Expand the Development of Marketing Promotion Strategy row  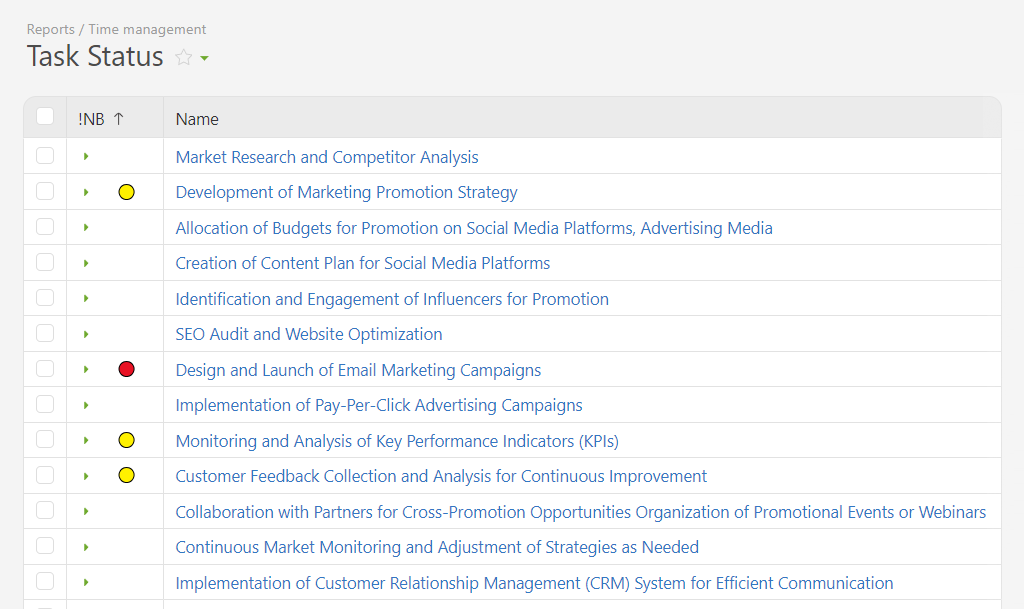coord(86,193)
